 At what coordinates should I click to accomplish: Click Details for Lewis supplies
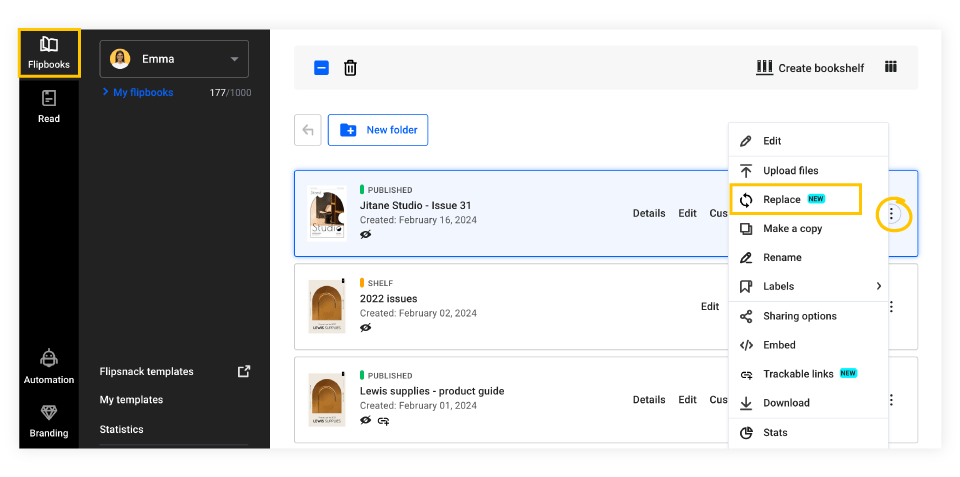[649, 399]
